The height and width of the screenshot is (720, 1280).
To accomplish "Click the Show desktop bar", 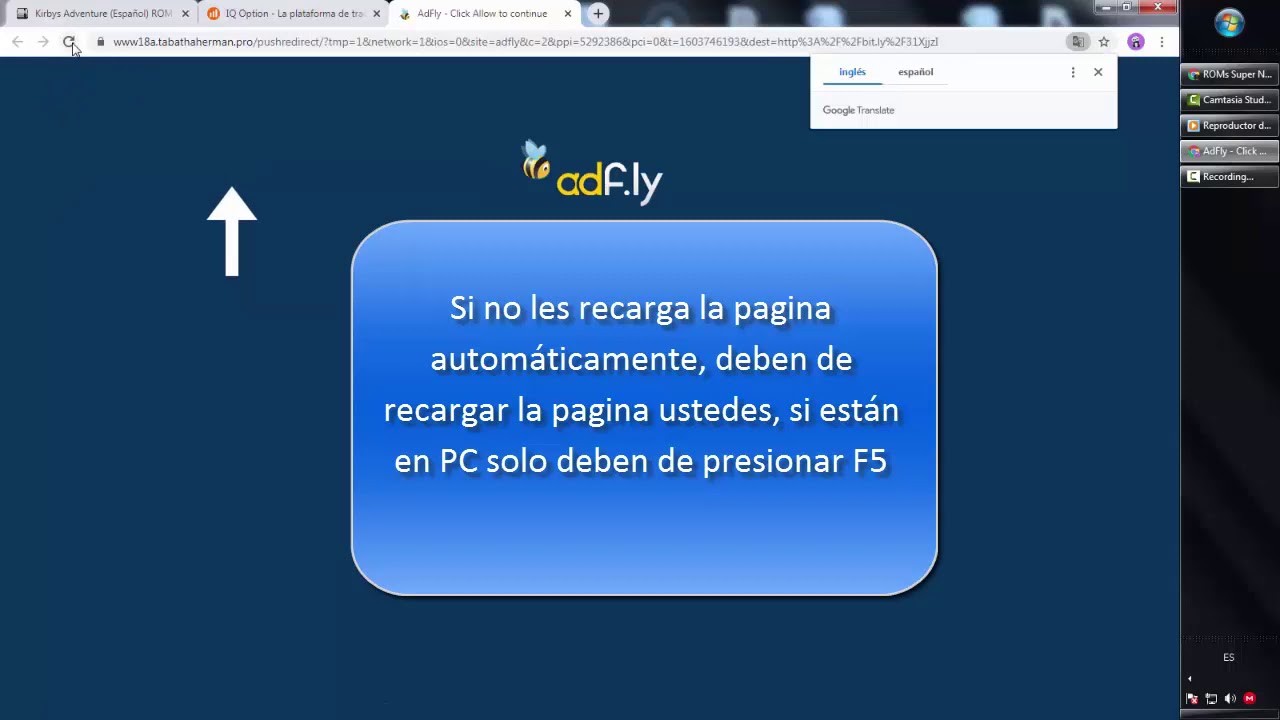I will click(1230, 715).
